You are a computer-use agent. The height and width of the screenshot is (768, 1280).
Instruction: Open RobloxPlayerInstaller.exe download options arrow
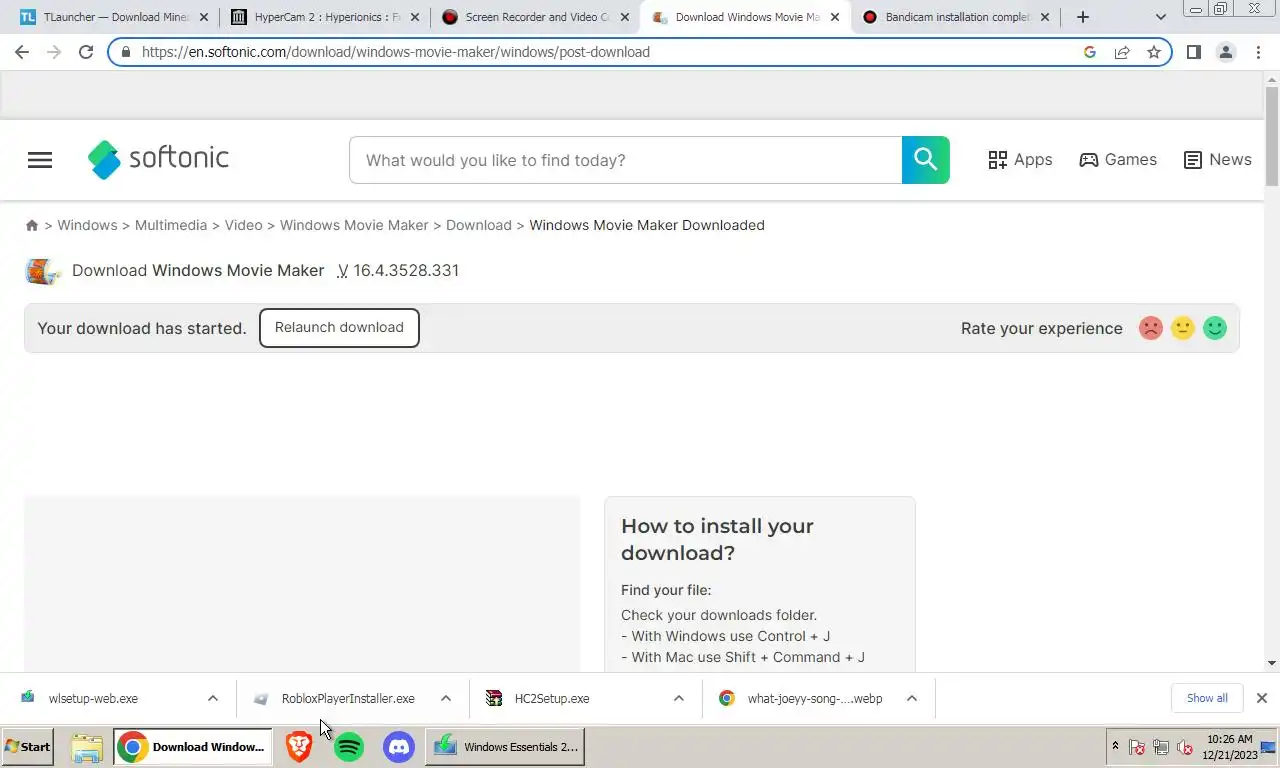446,698
